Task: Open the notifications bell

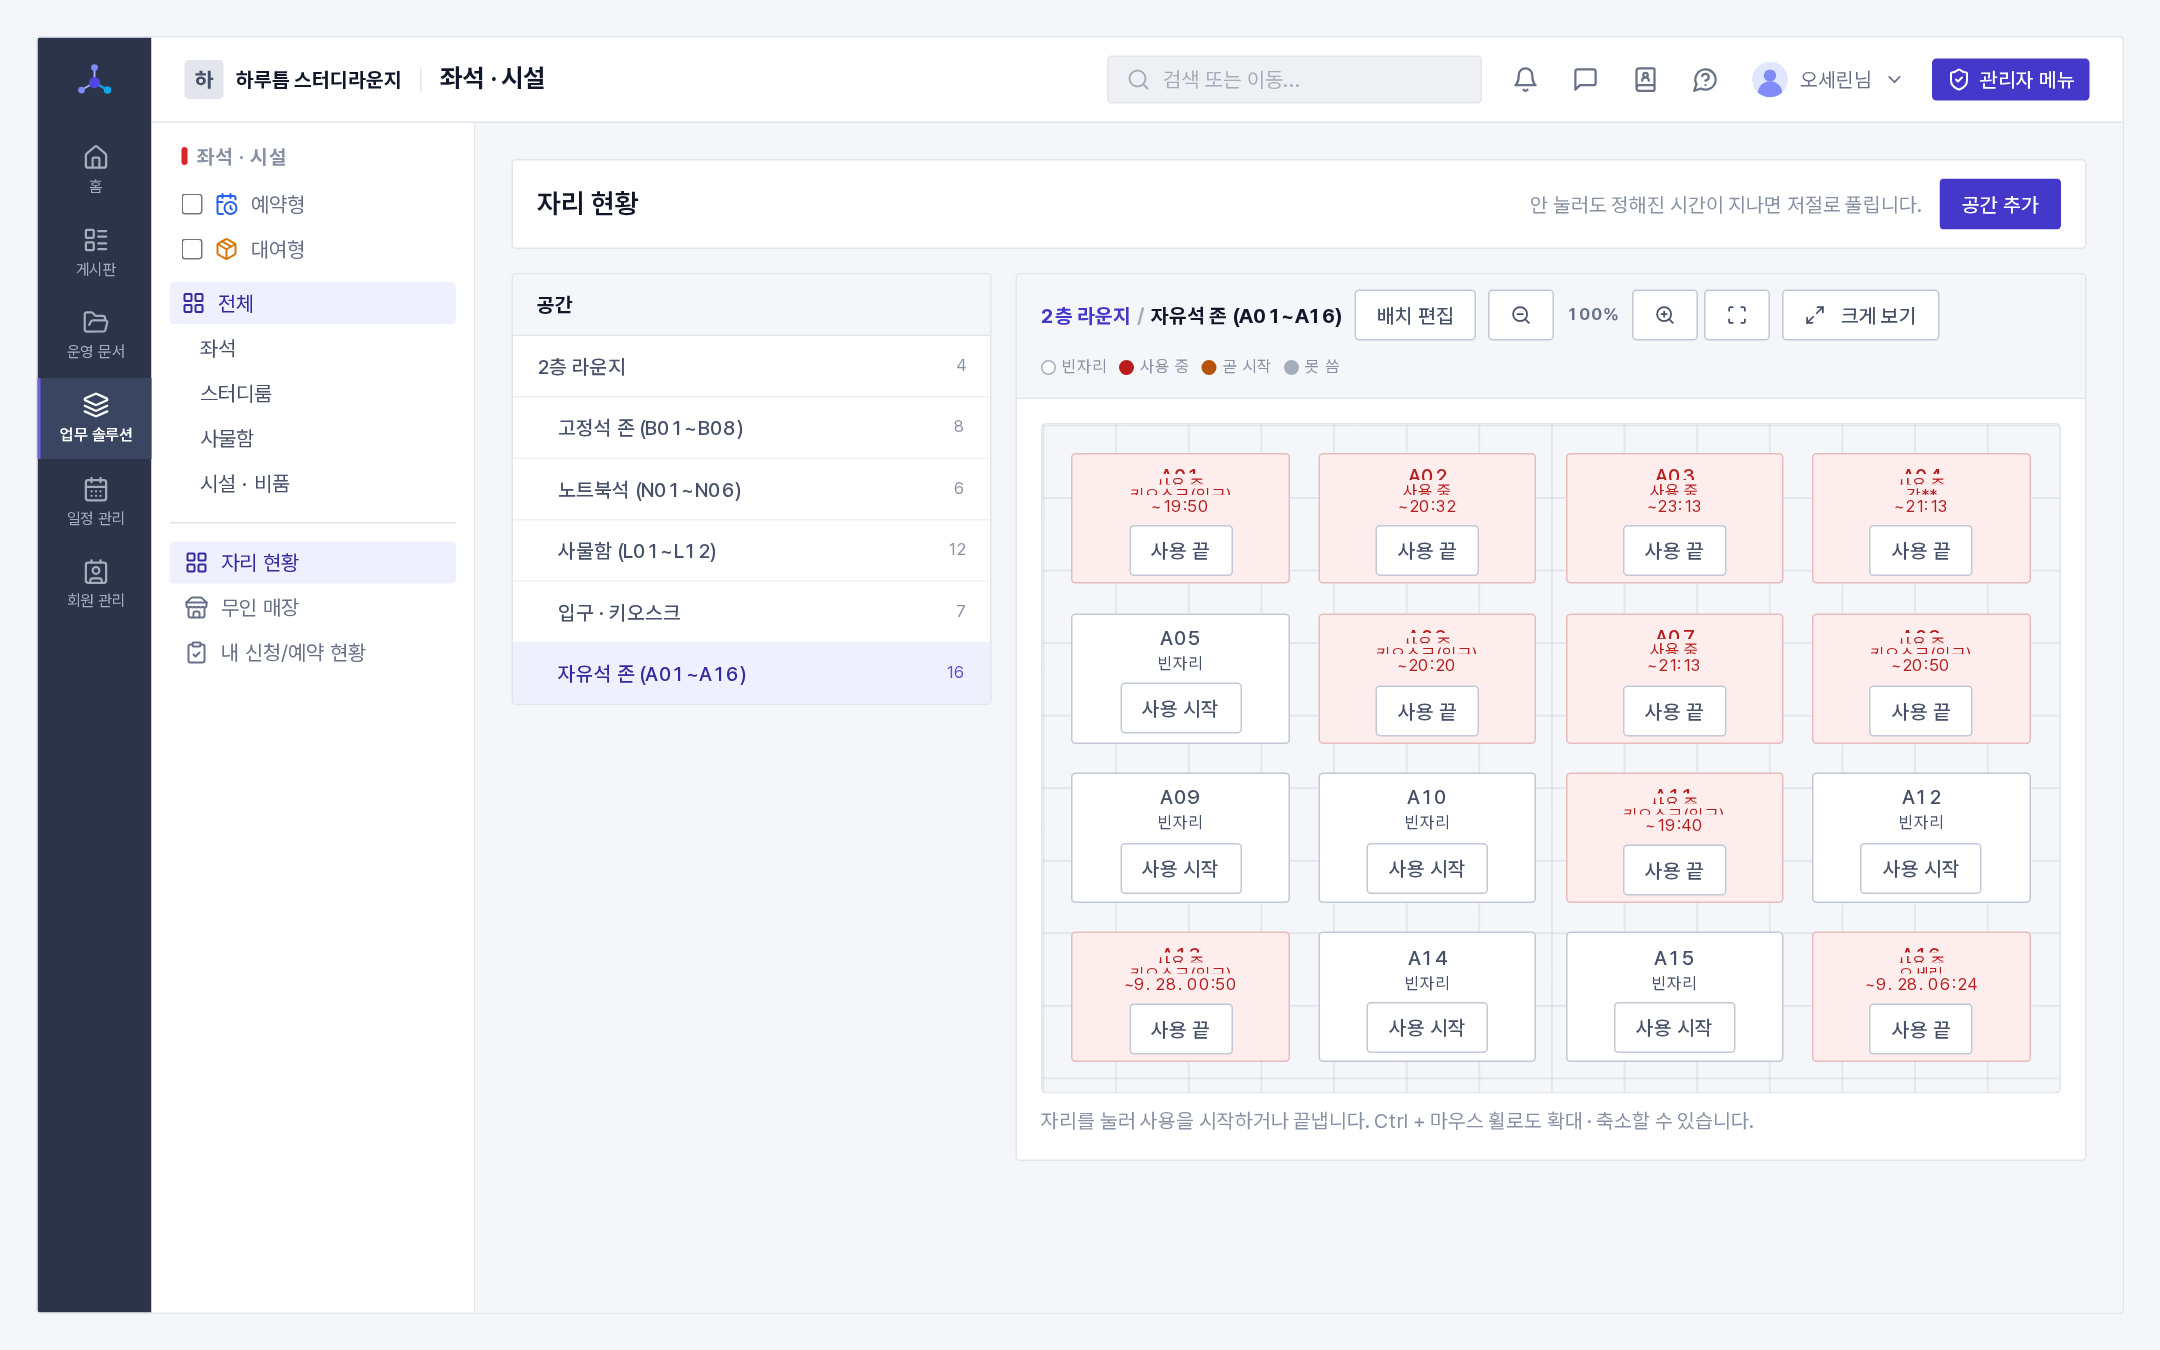Action: [x=1525, y=79]
